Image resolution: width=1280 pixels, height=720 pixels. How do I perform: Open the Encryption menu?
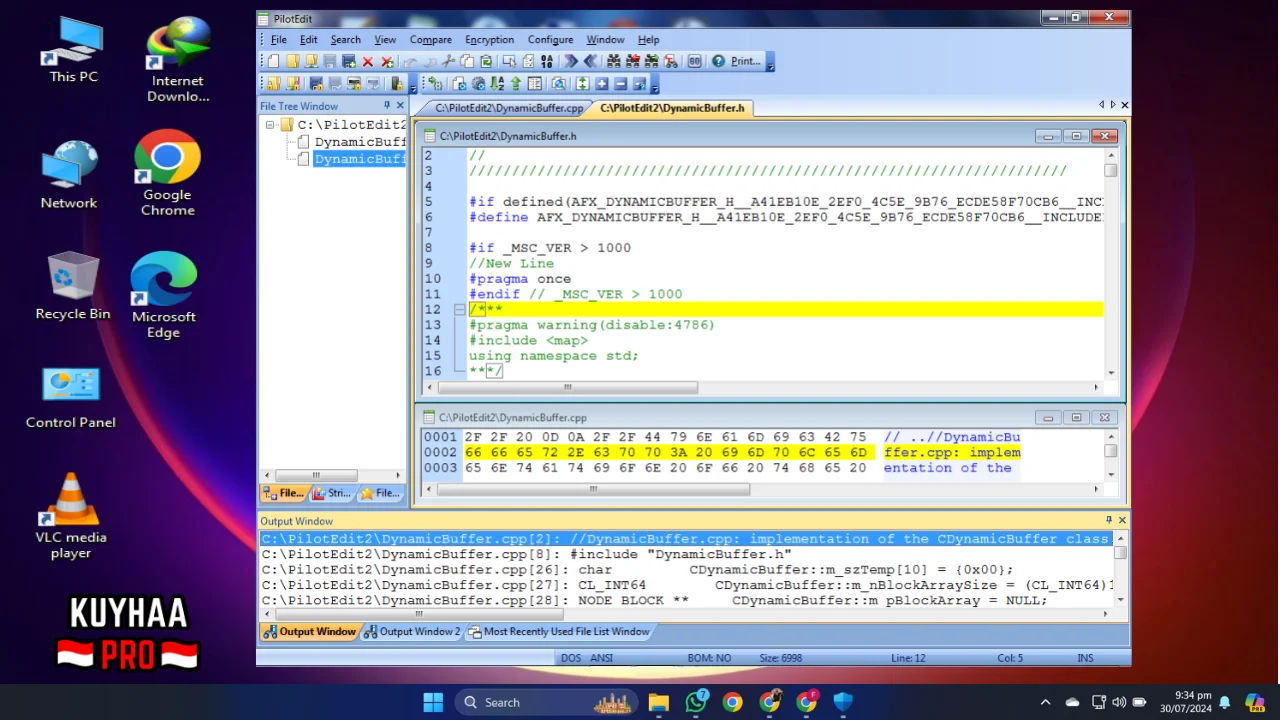[490, 39]
